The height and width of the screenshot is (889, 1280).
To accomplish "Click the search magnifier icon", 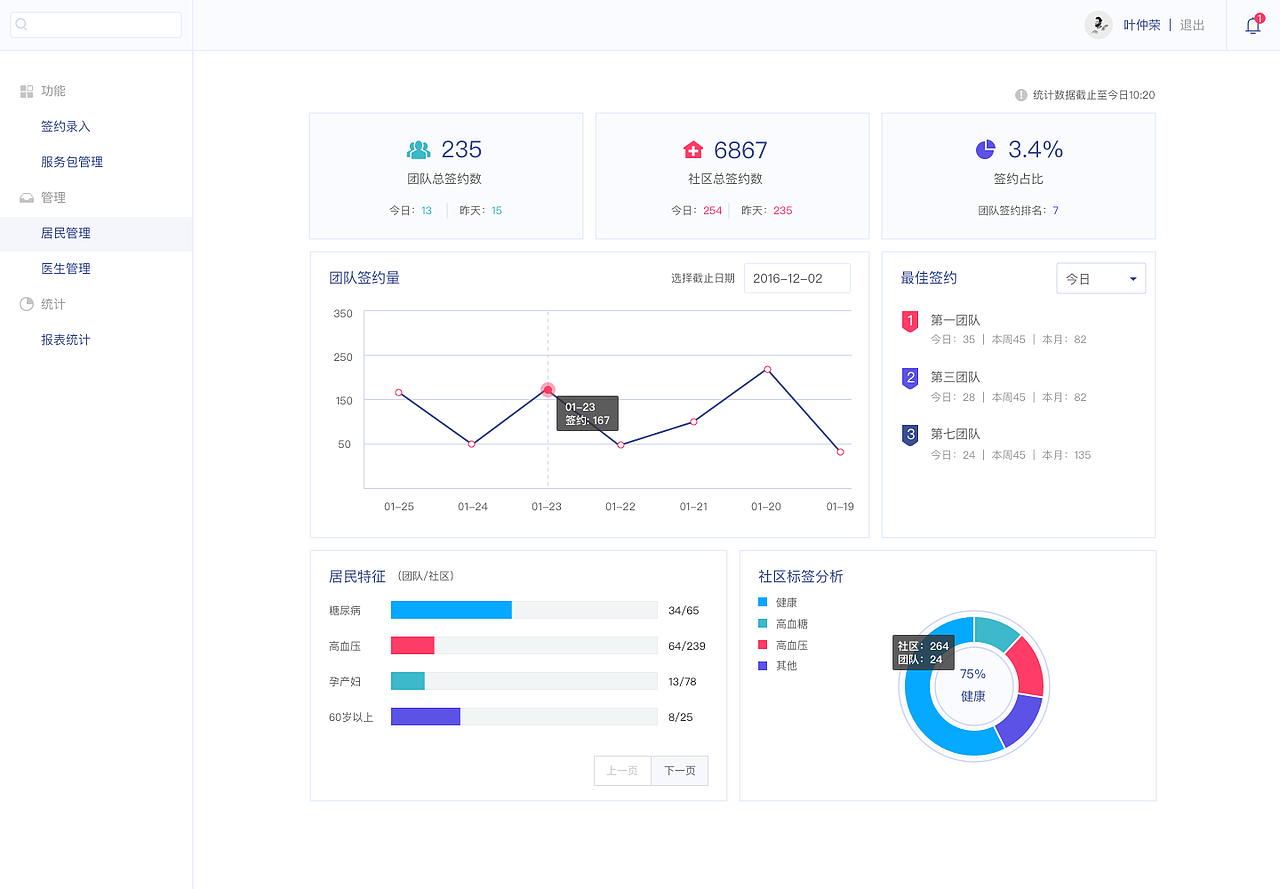I will coord(22,25).
